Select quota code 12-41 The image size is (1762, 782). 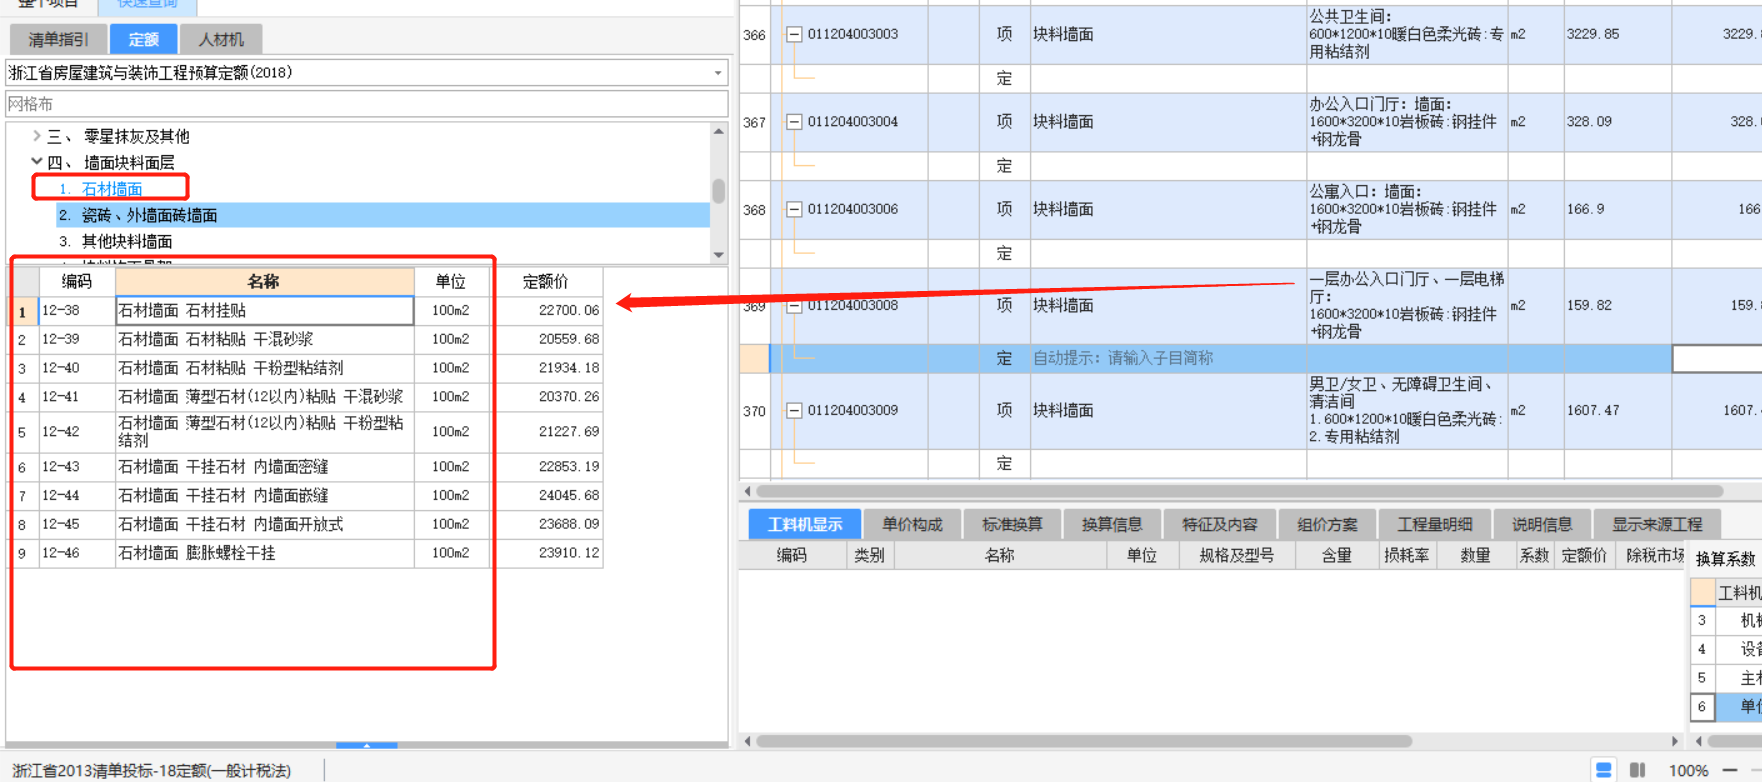61,397
